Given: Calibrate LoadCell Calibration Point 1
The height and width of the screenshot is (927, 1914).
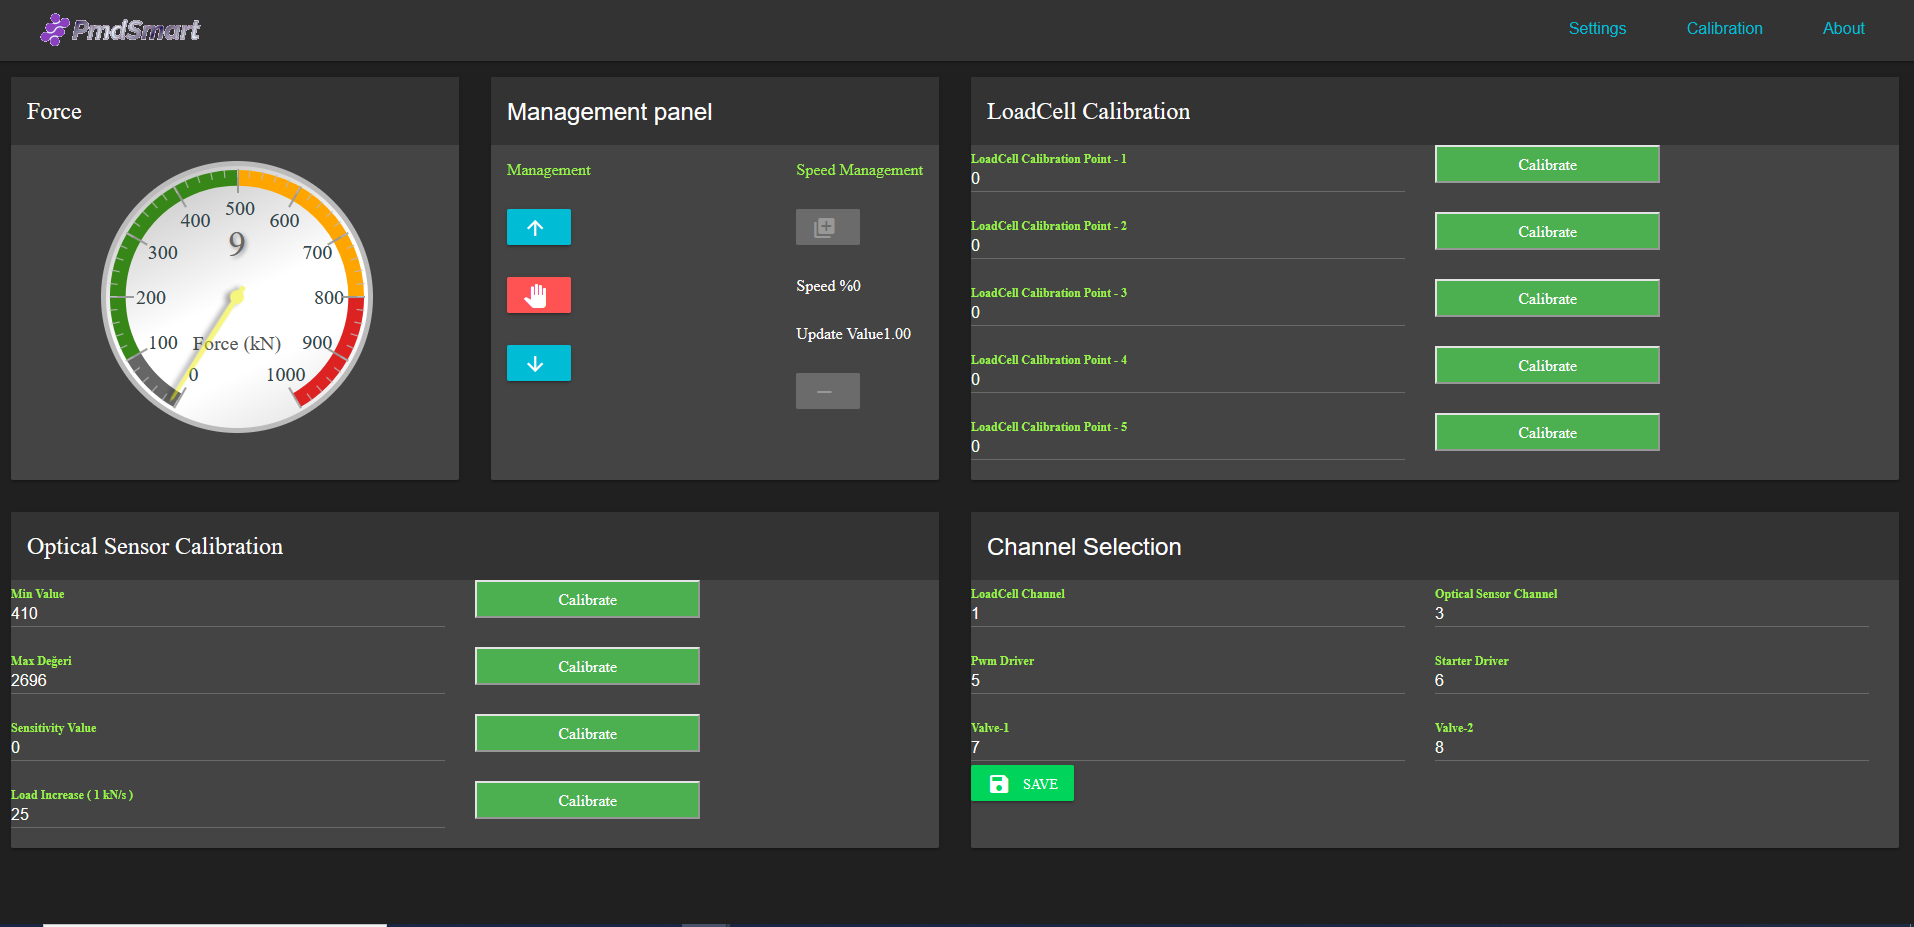Looking at the screenshot, I should click(x=1546, y=165).
